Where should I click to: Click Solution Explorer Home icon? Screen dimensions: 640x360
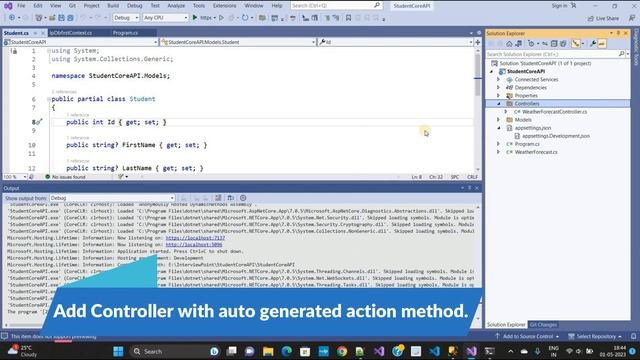coord(509,44)
